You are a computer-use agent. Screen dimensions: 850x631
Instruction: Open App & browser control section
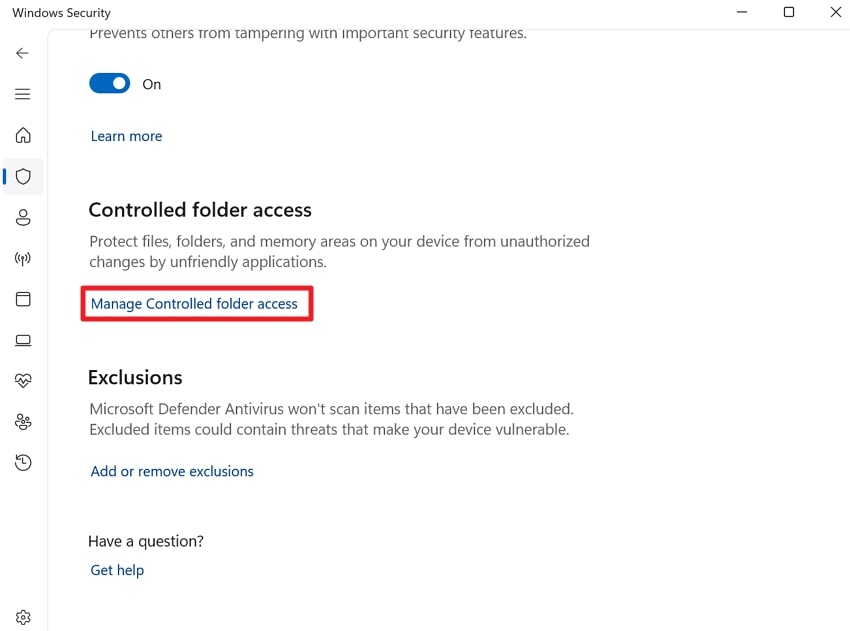point(23,299)
